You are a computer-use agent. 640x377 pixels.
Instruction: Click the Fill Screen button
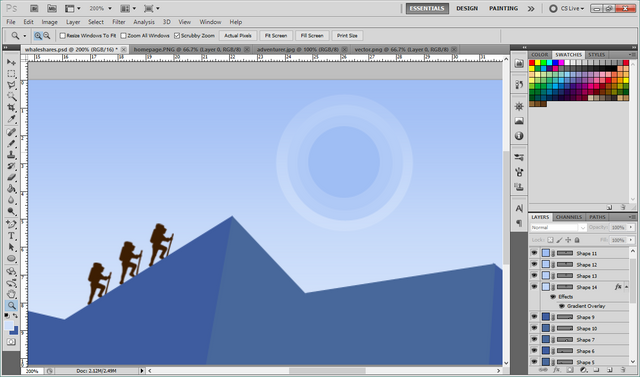point(312,36)
